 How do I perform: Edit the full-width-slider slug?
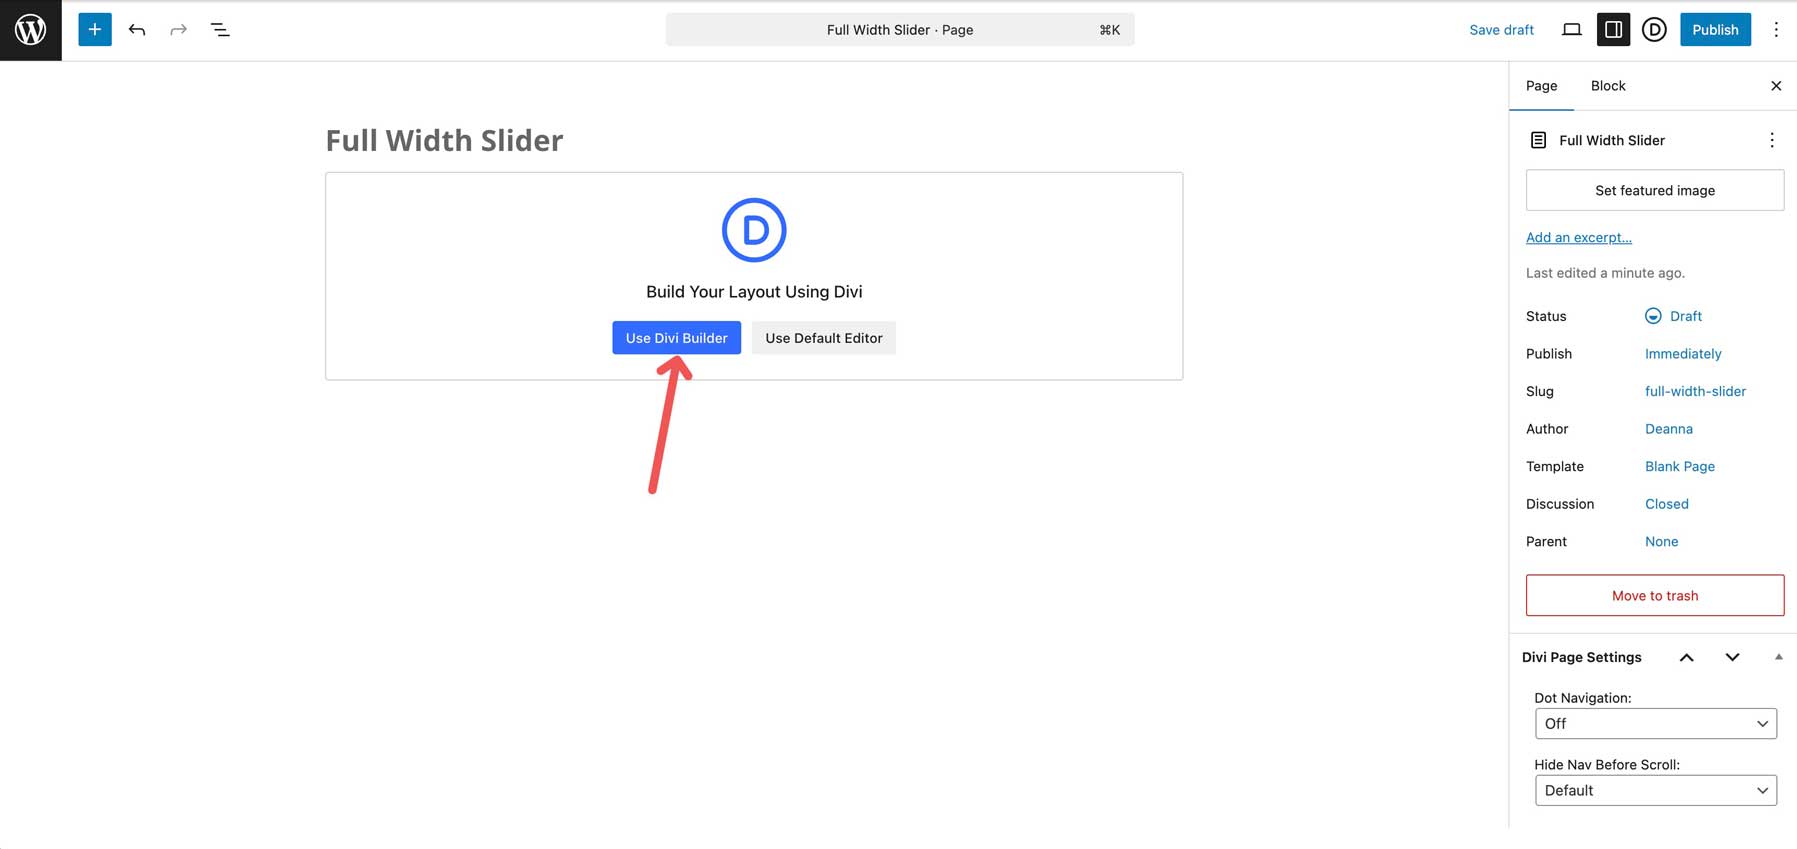pos(1695,391)
